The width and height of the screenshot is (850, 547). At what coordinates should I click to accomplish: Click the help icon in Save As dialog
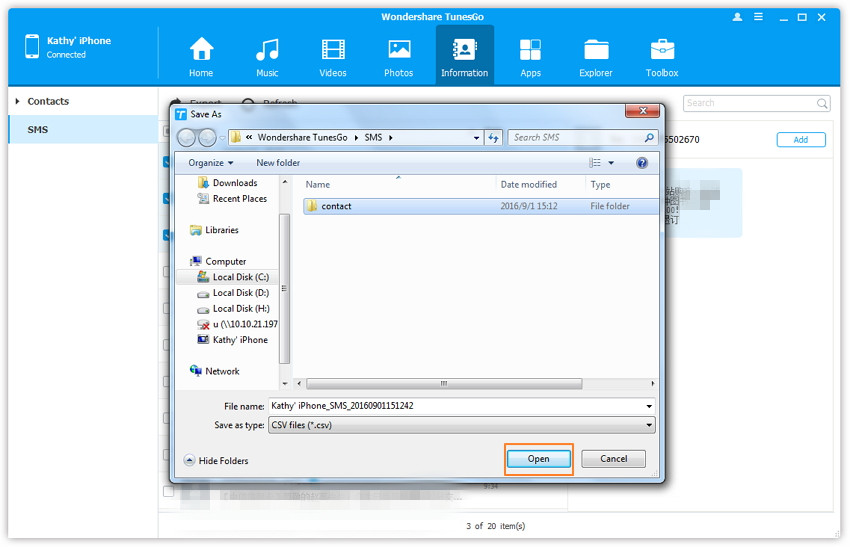point(642,163)
